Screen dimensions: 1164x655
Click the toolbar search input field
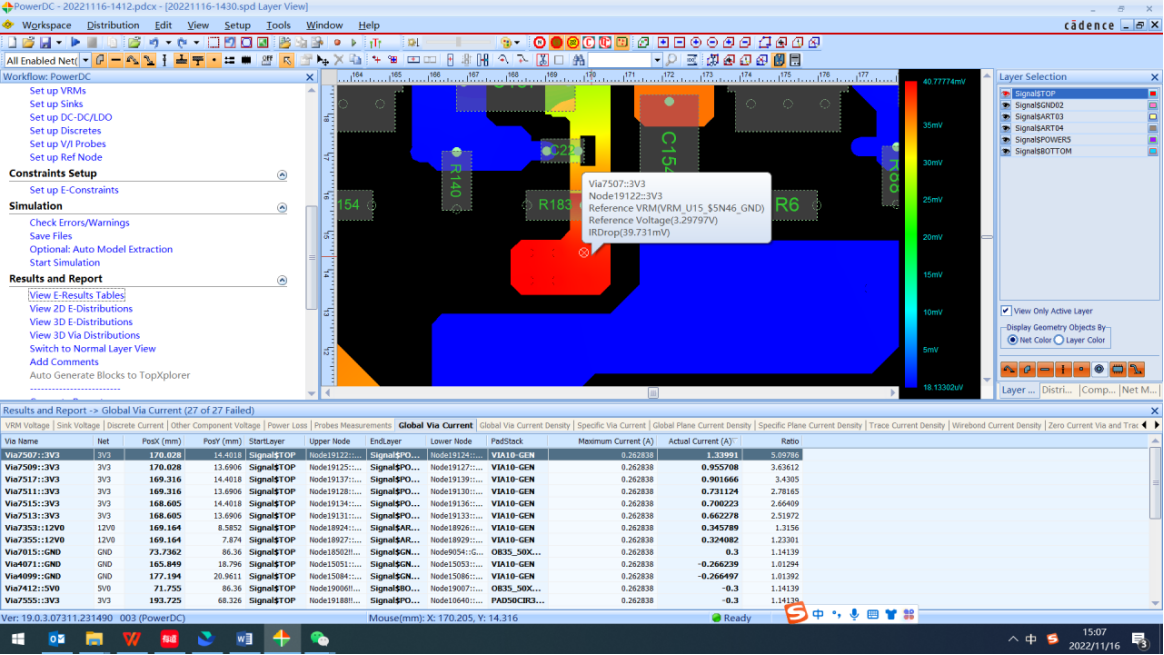(619, 60)
